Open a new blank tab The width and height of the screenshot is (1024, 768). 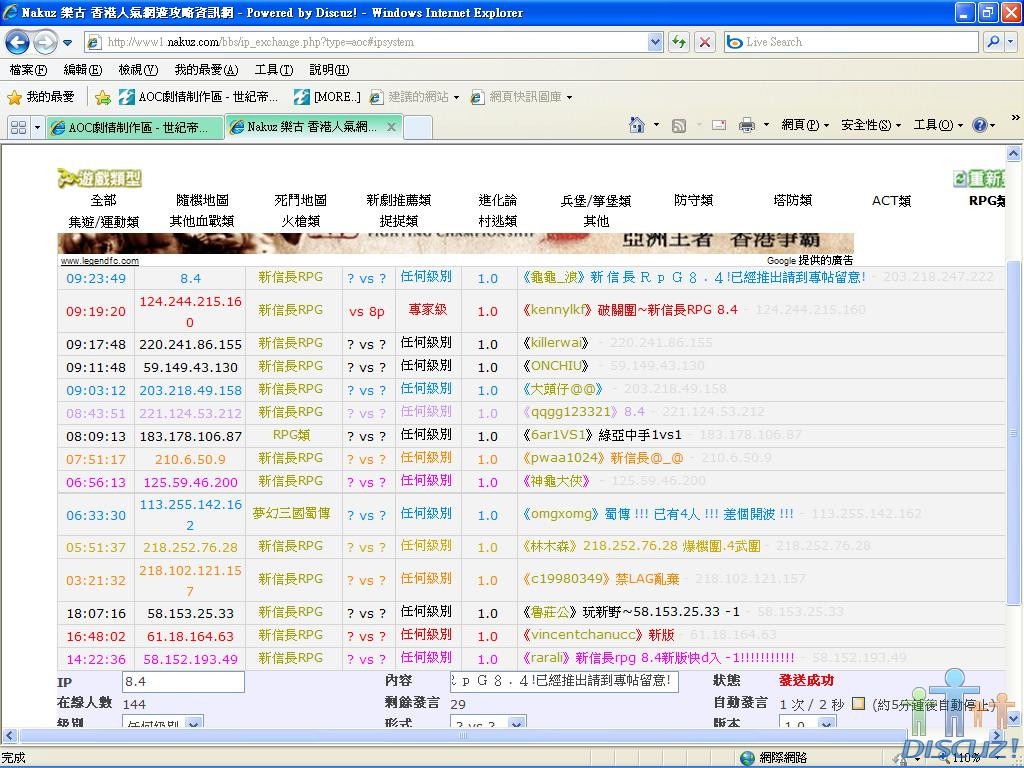pyautogui.click(x=418, y=127)
